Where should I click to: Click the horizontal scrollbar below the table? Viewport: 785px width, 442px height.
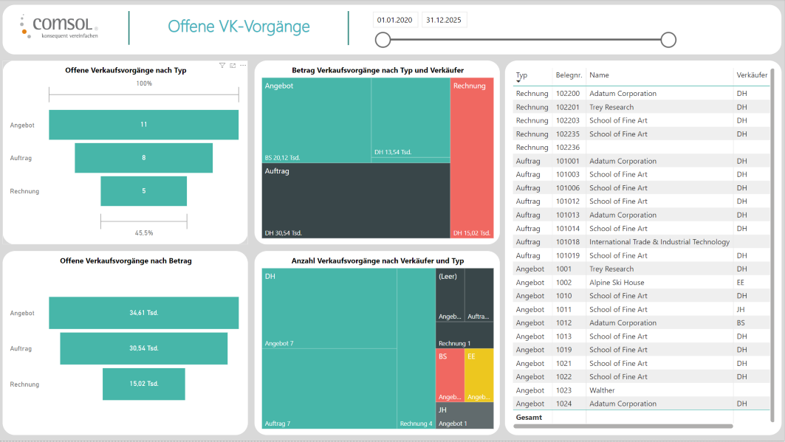click(623, 426)
